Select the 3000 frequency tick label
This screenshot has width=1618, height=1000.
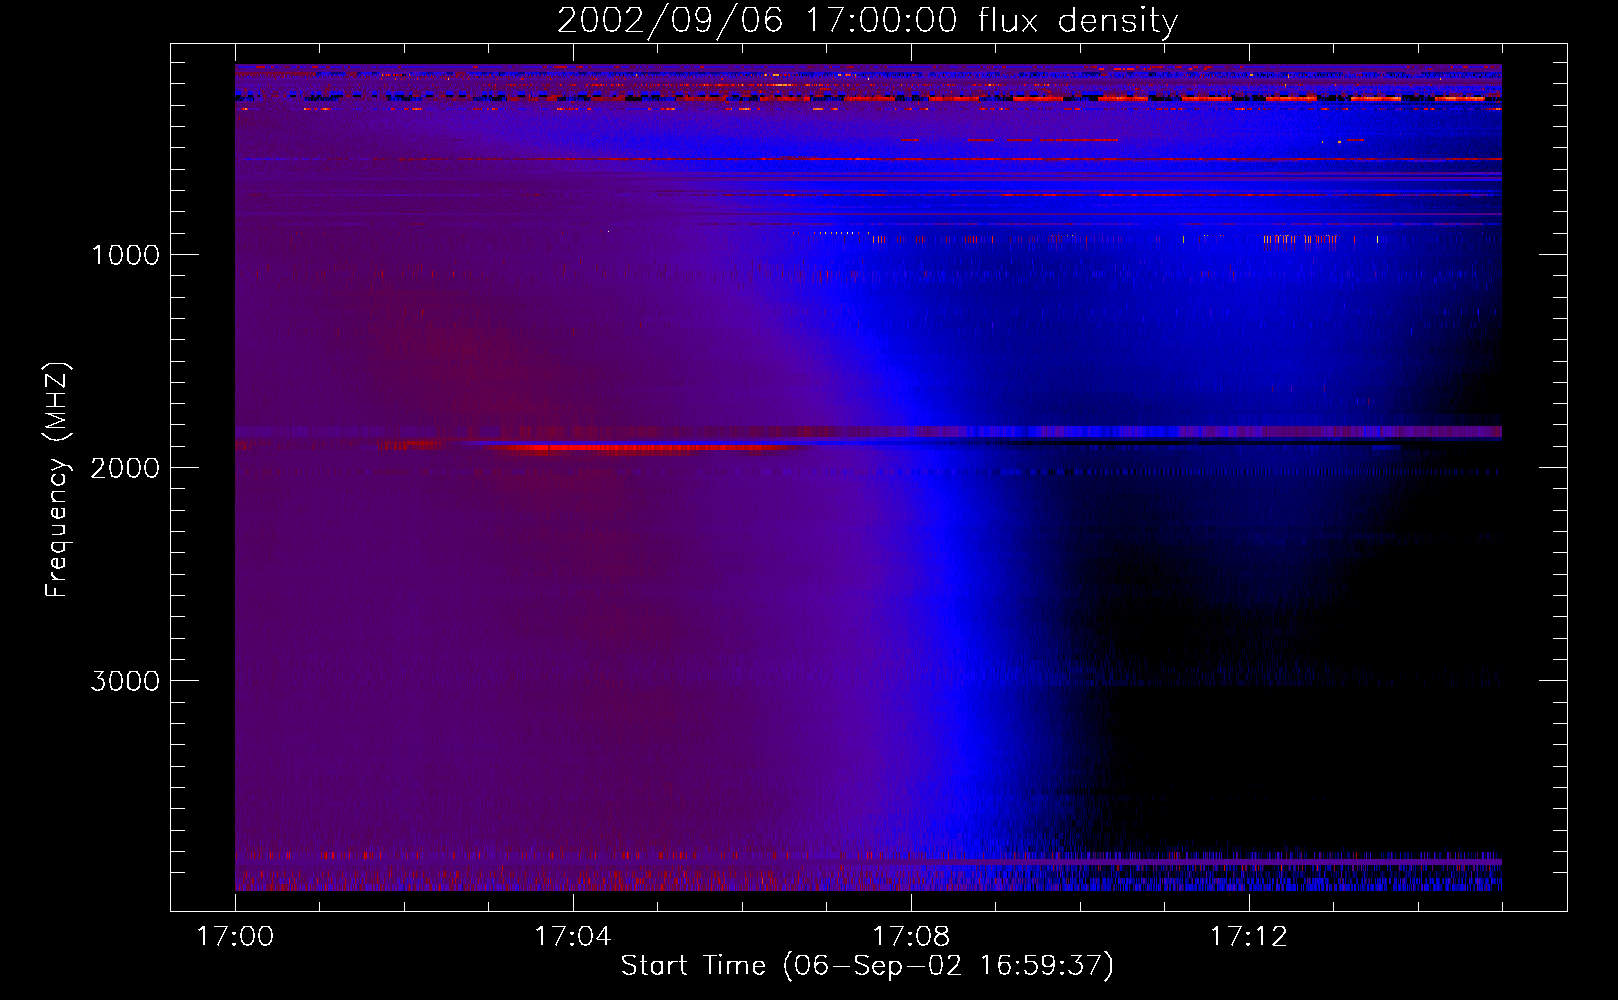point(125,681)
